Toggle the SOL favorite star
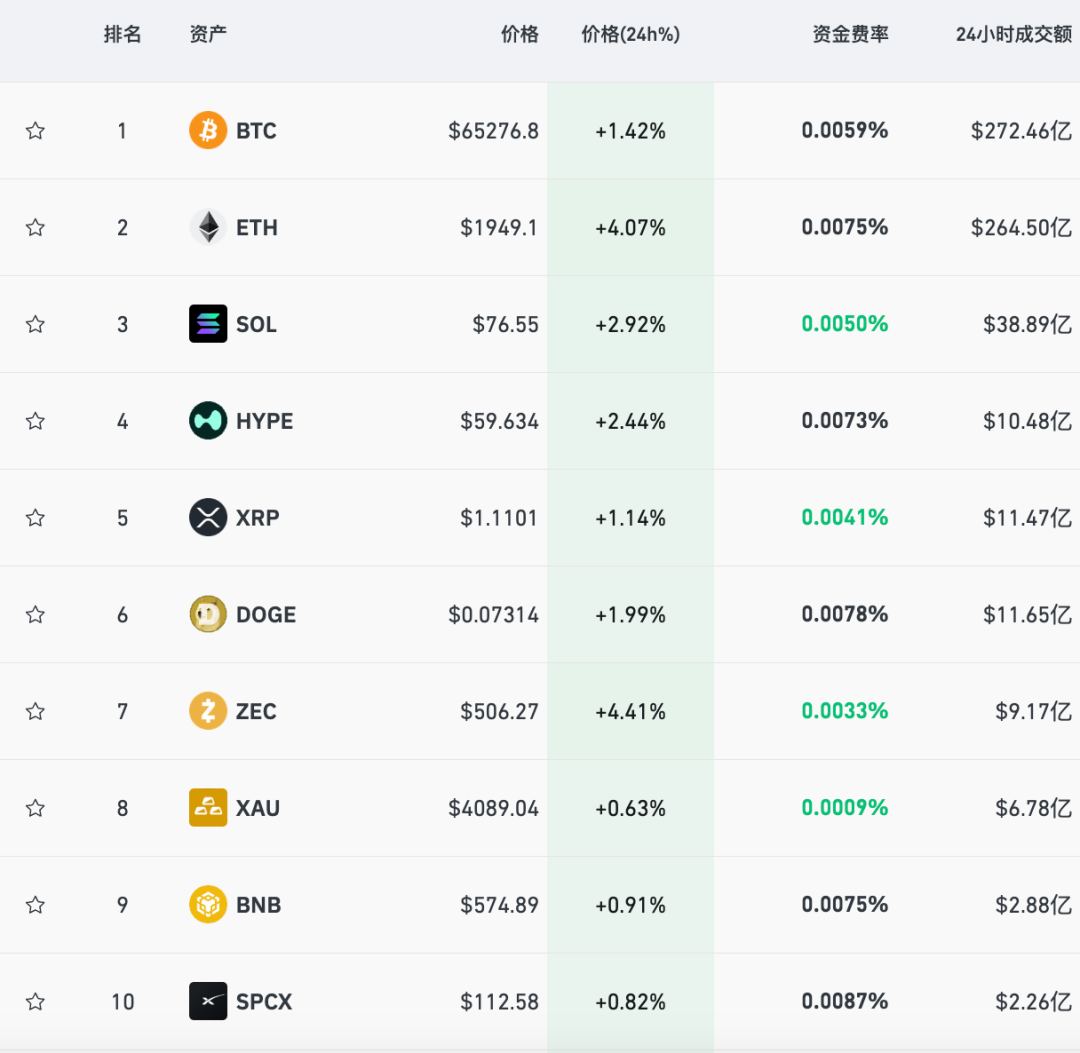The width and height of the screenshot is (1080, 1053). point(35,324)
